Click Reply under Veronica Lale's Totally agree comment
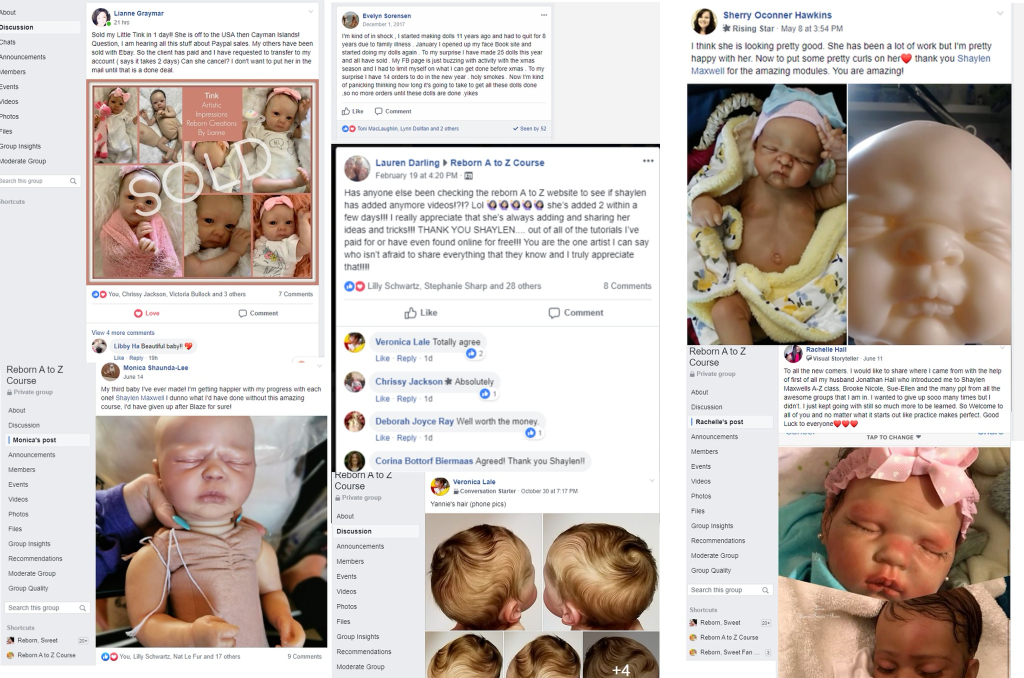Viewport: 1024px width, 678px height. point(406,359)
